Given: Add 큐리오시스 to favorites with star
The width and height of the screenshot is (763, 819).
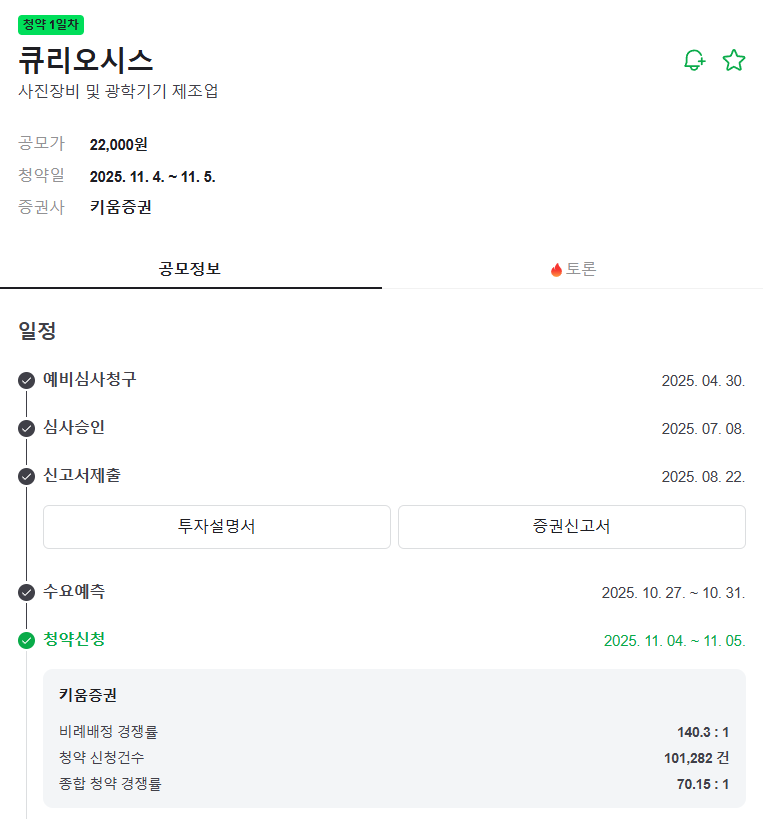Looking at the screenshot, I should [734, 61].
